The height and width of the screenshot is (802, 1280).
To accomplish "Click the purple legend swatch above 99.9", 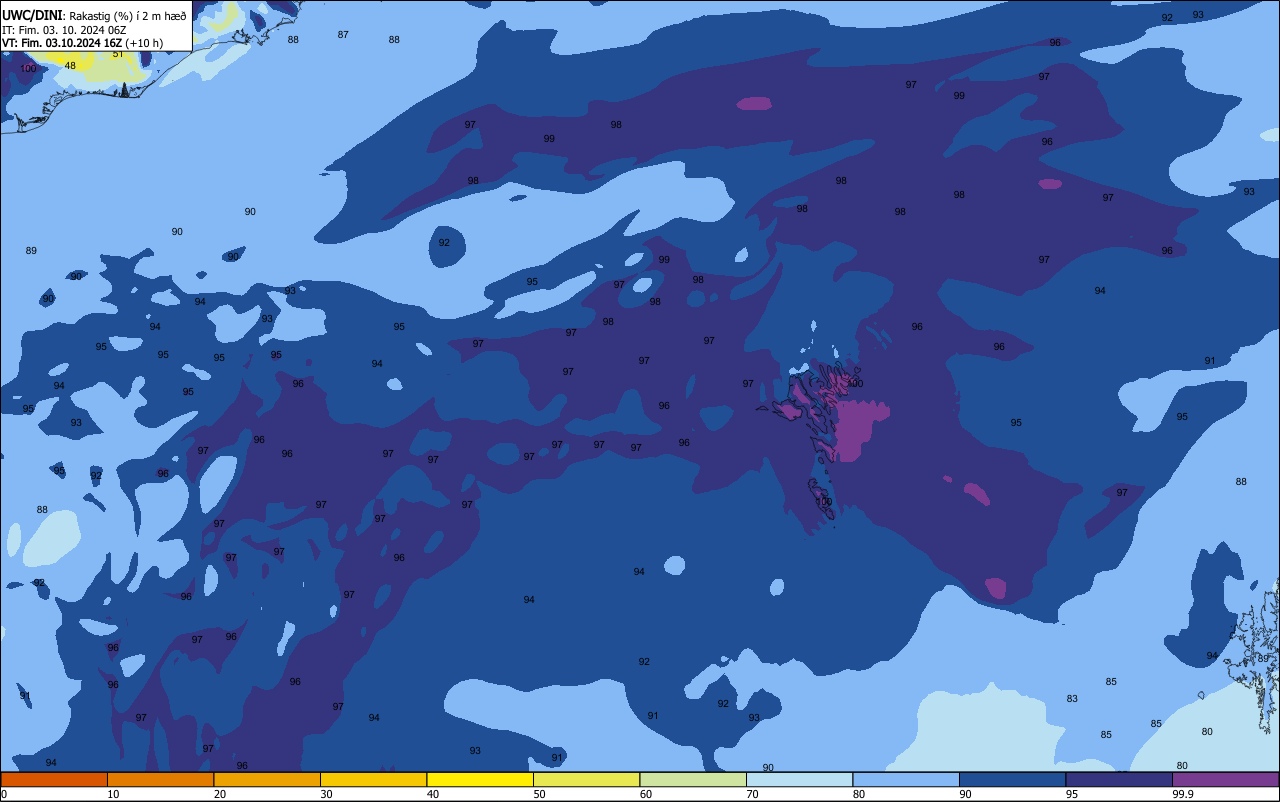I will (x=1225, y=779).
